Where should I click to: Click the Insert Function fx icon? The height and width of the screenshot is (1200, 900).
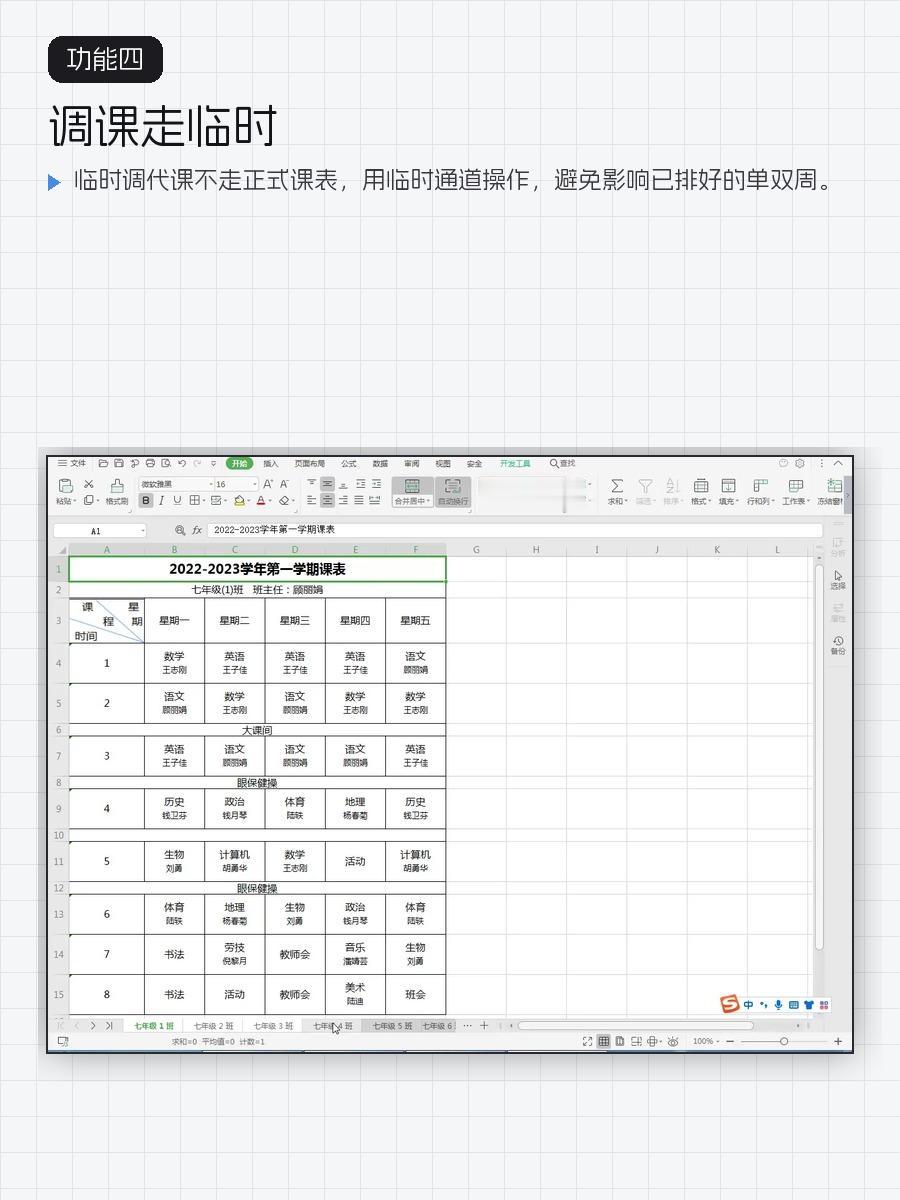pos(197,530)
